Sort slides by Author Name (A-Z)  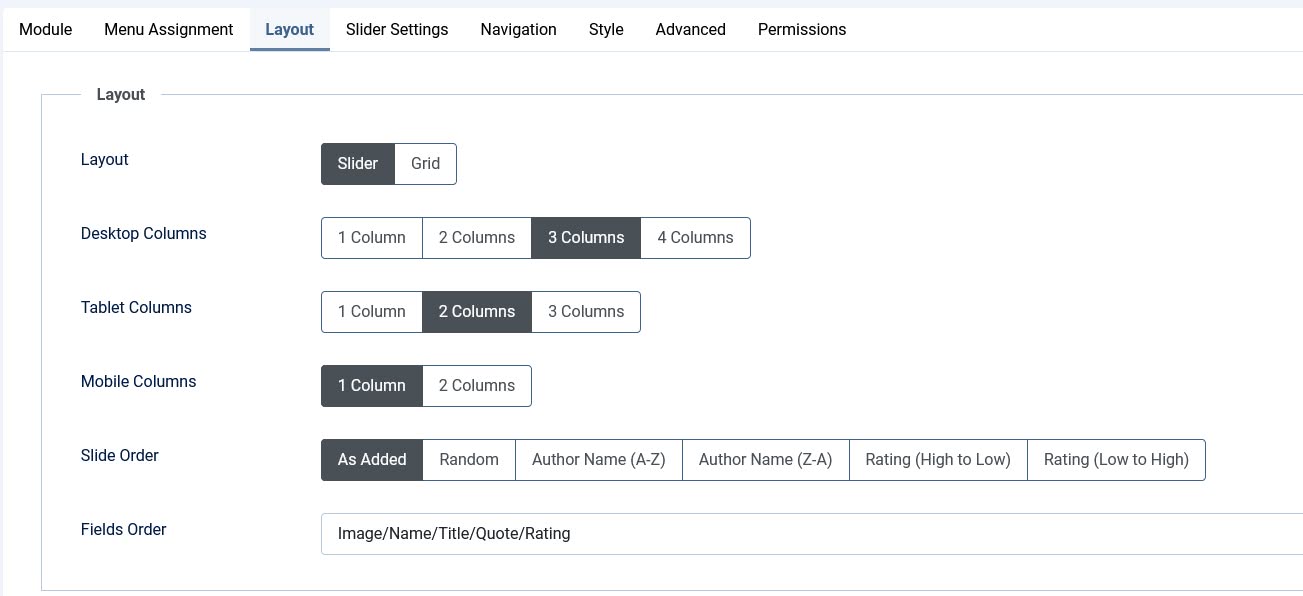(x=598, y=460)
